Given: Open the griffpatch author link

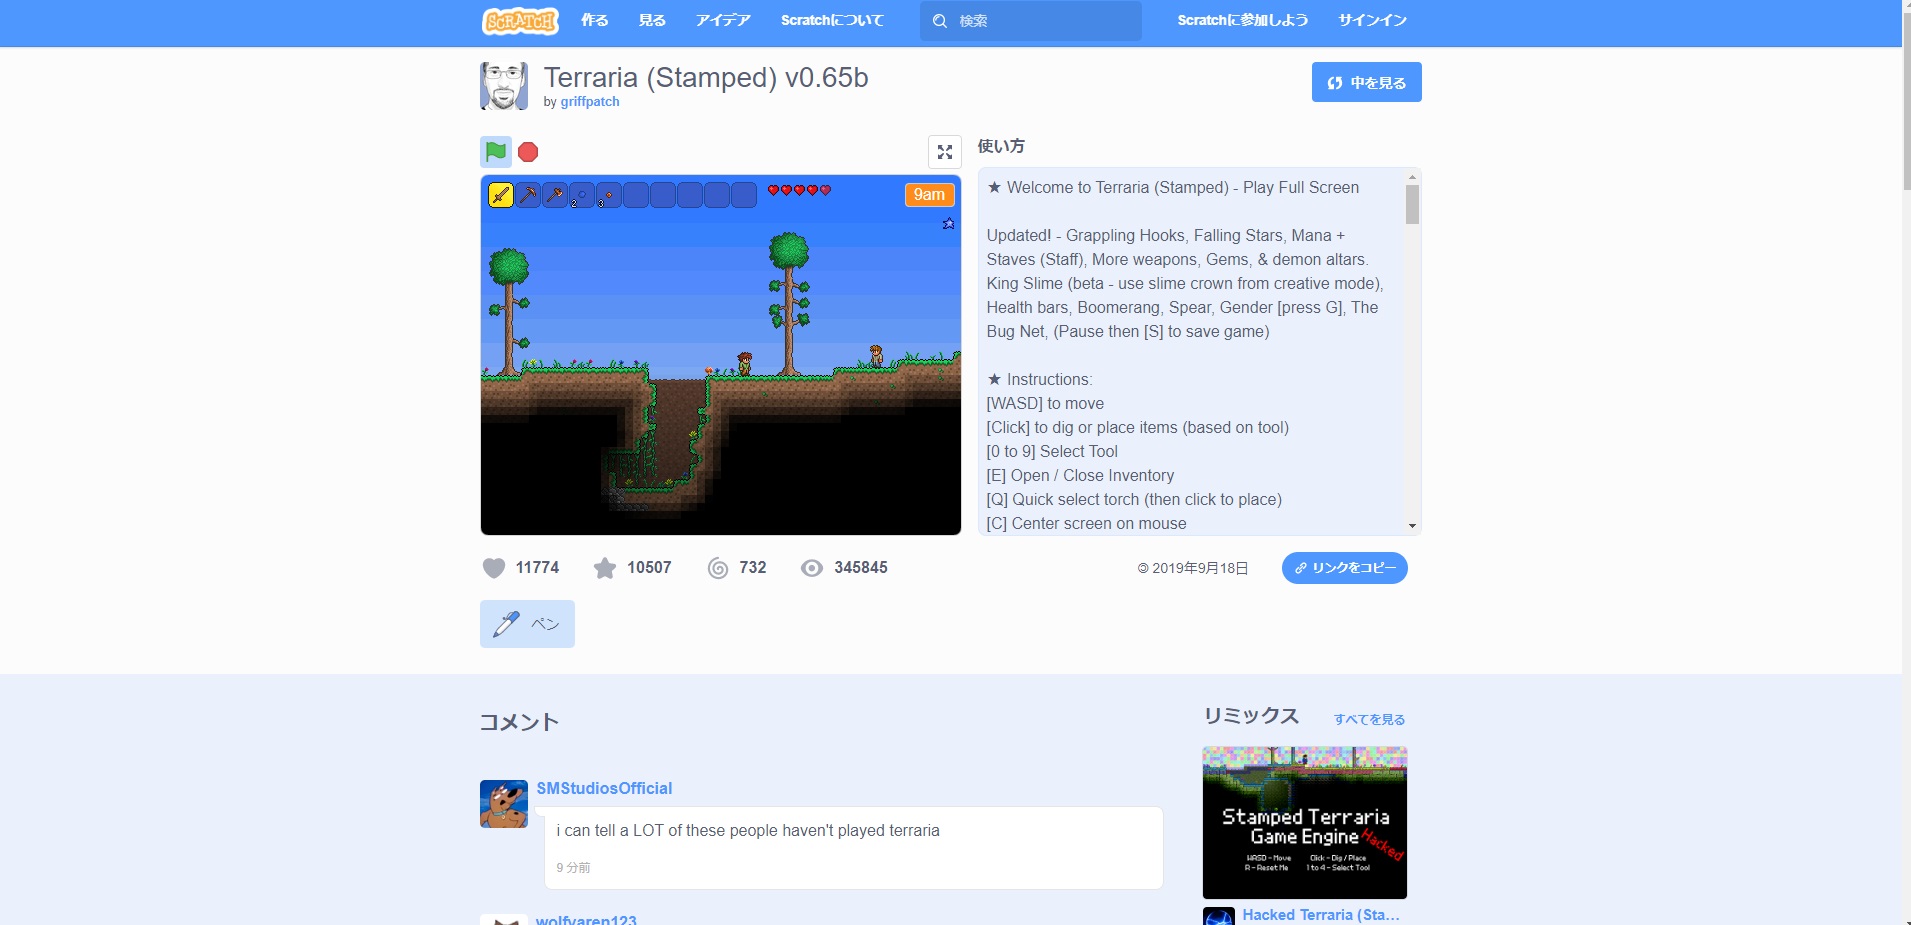Looking at the screenshot, I should click(589, 102).
